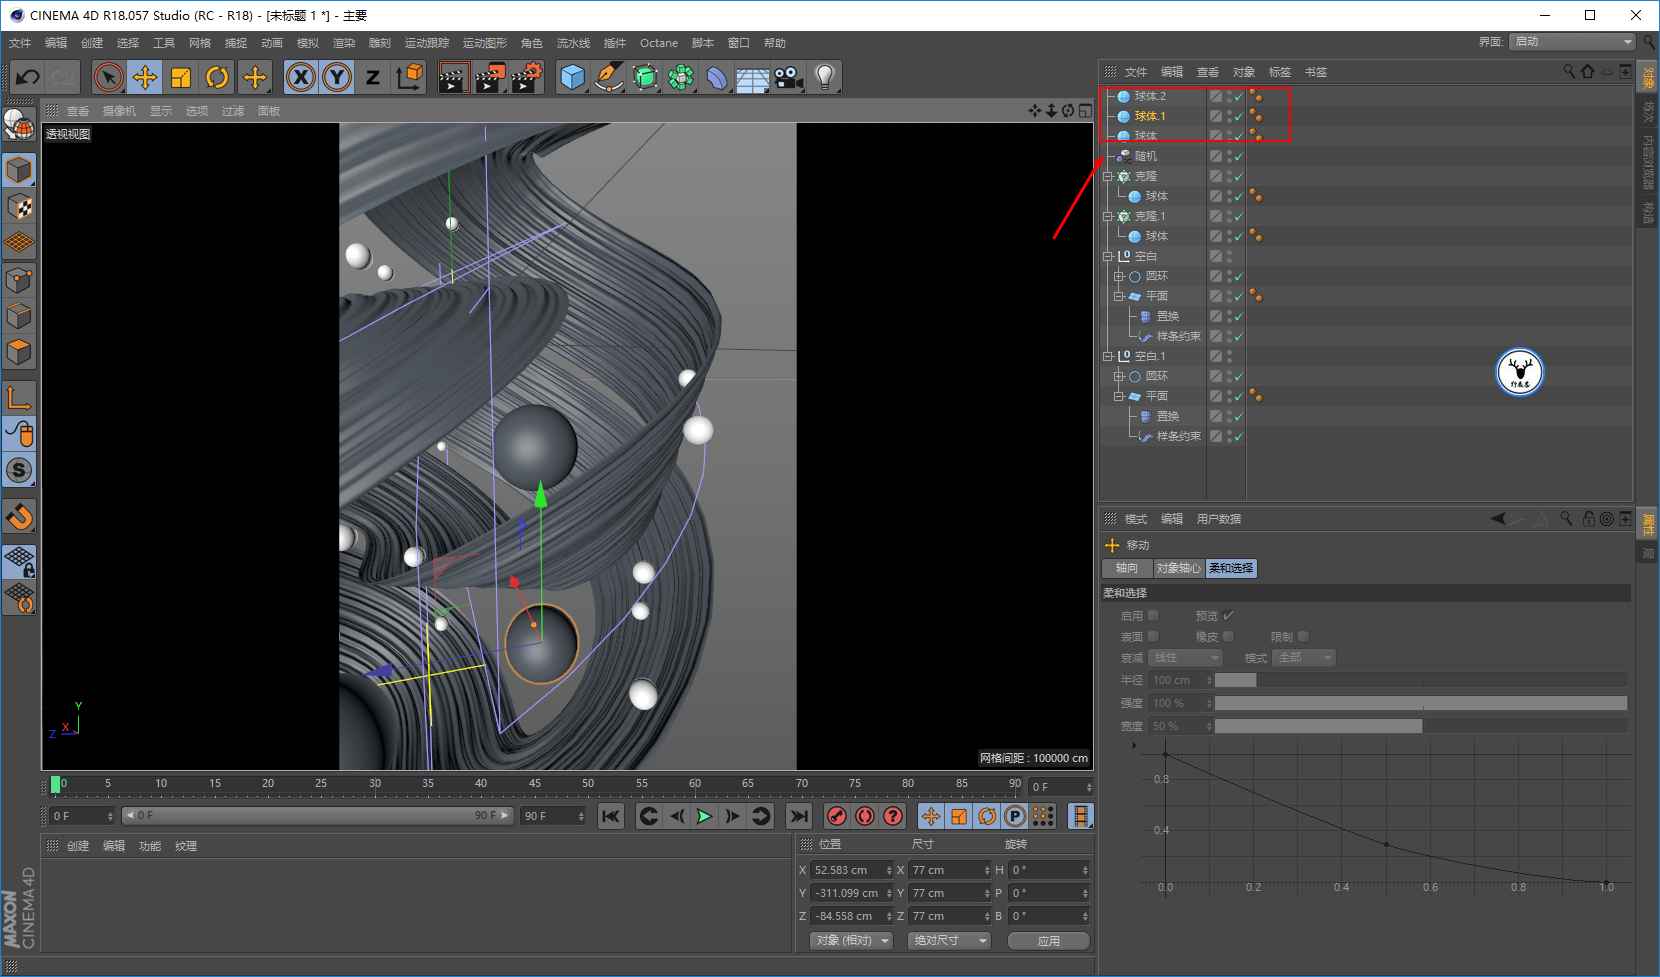Toggle the Z axis lock
1660x977 pixels.
[x=373, y=77]
